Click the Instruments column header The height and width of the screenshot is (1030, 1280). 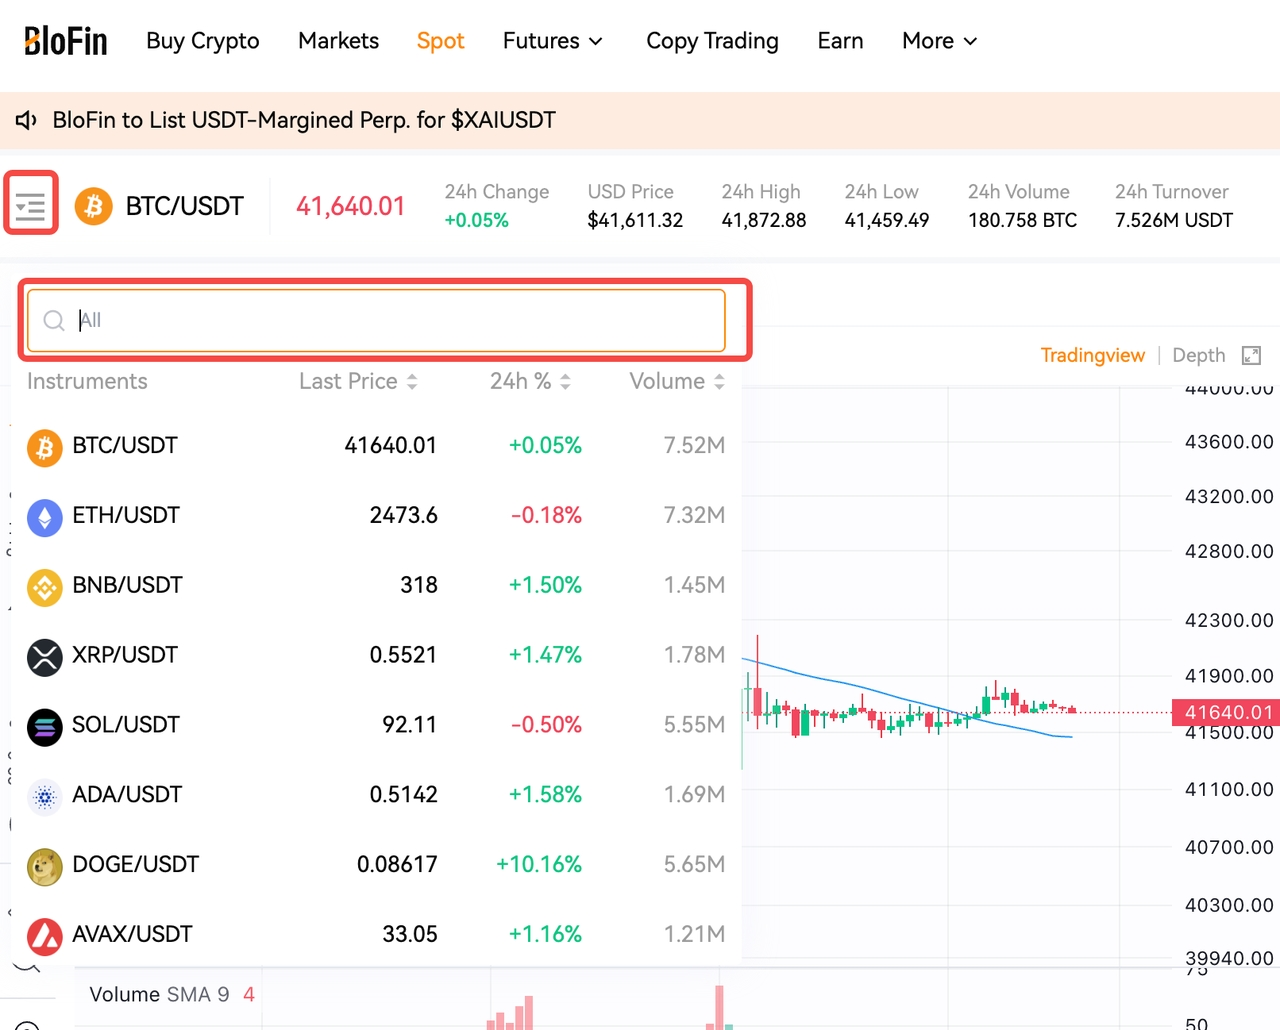point(87,381)
